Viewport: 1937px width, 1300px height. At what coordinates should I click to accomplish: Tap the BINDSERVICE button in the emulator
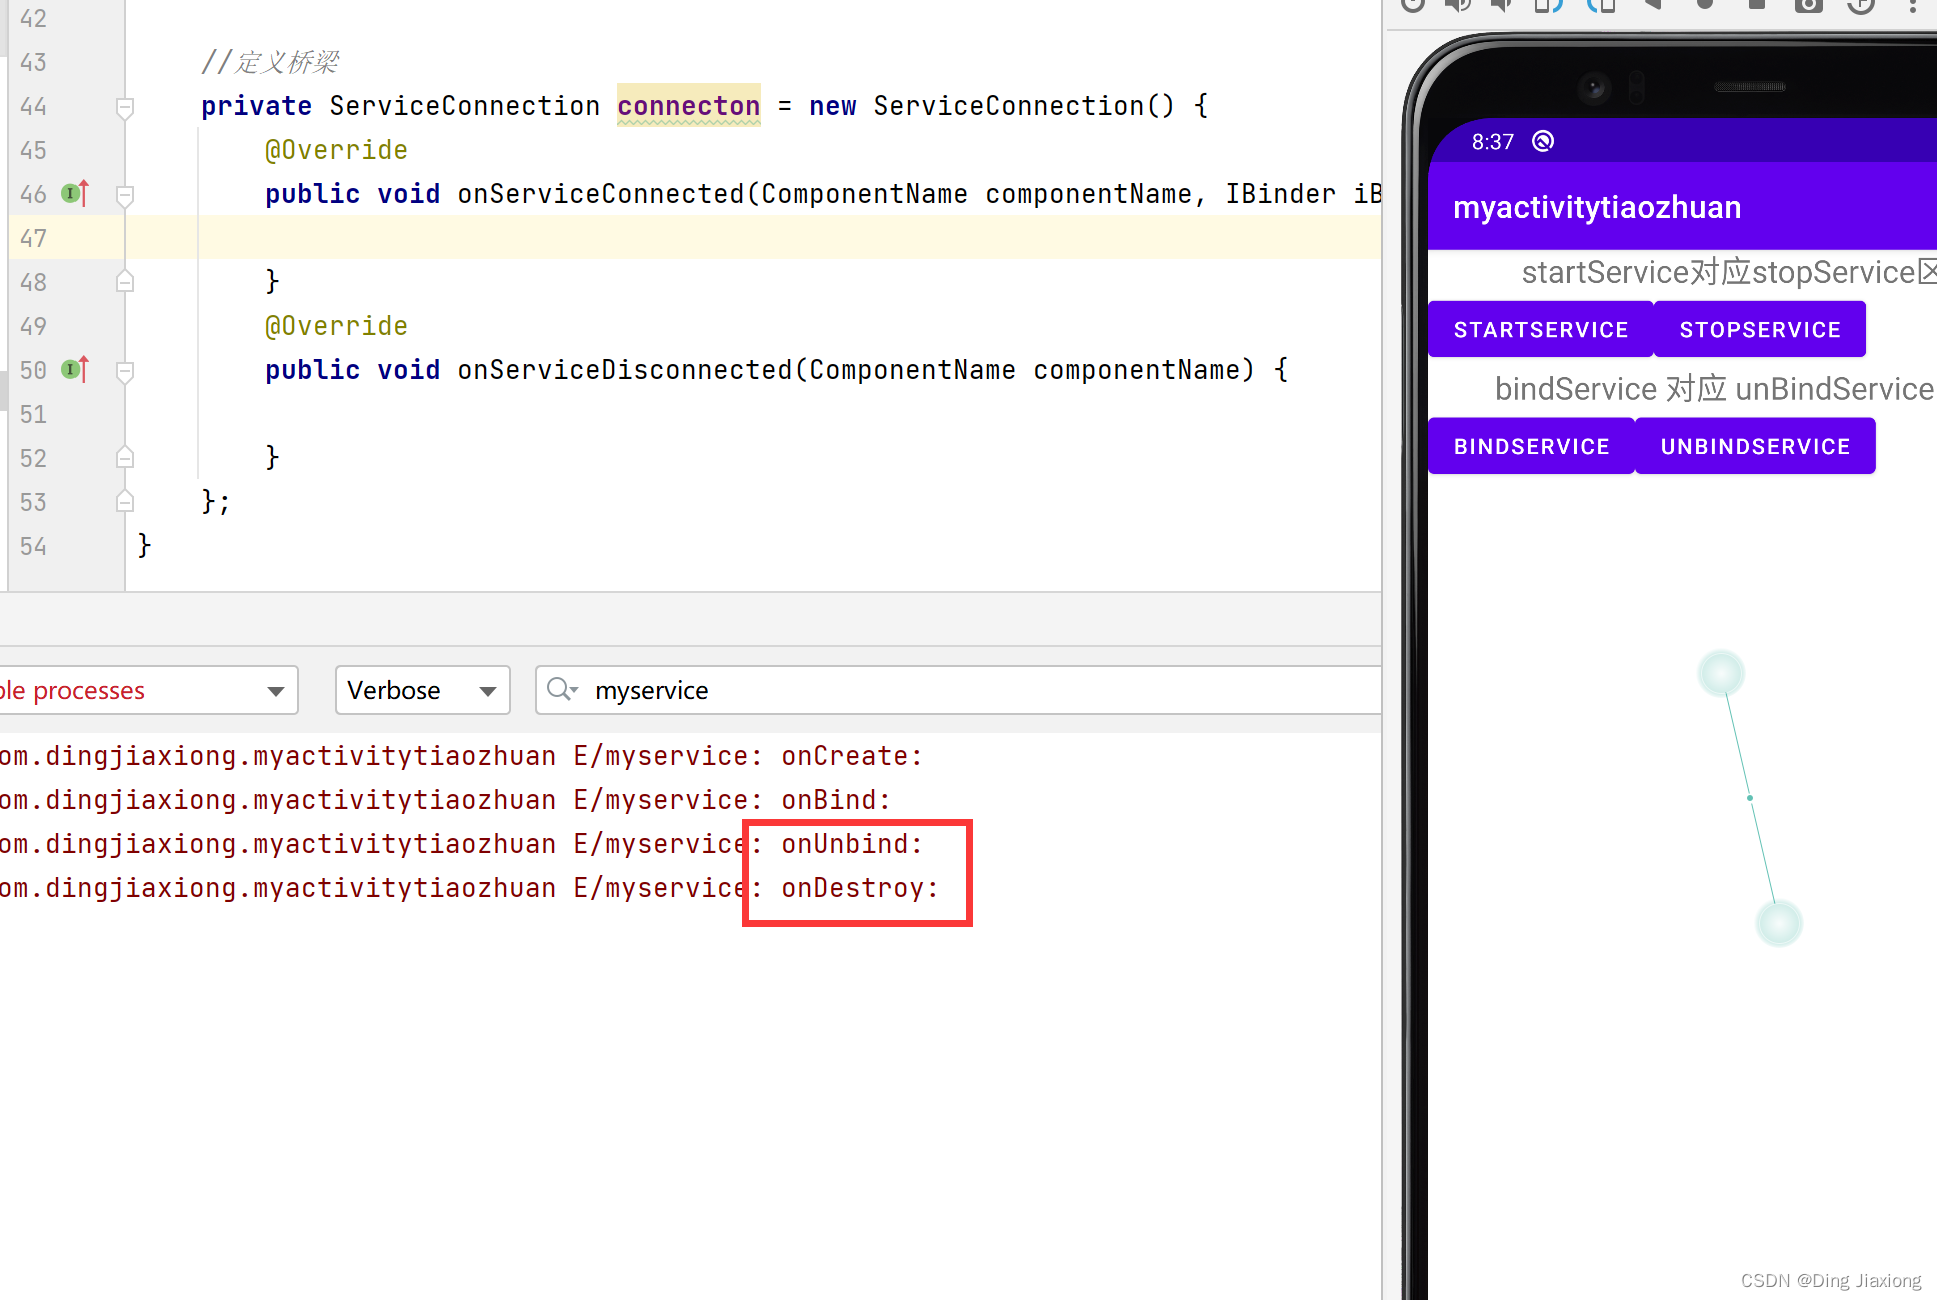coord(1531,446)
